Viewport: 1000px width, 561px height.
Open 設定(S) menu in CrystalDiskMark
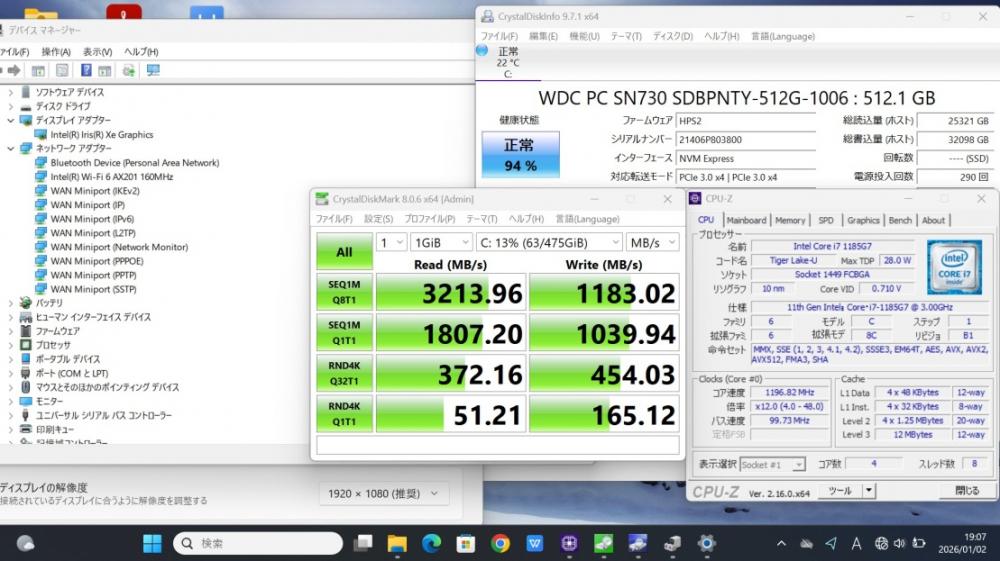378,219
